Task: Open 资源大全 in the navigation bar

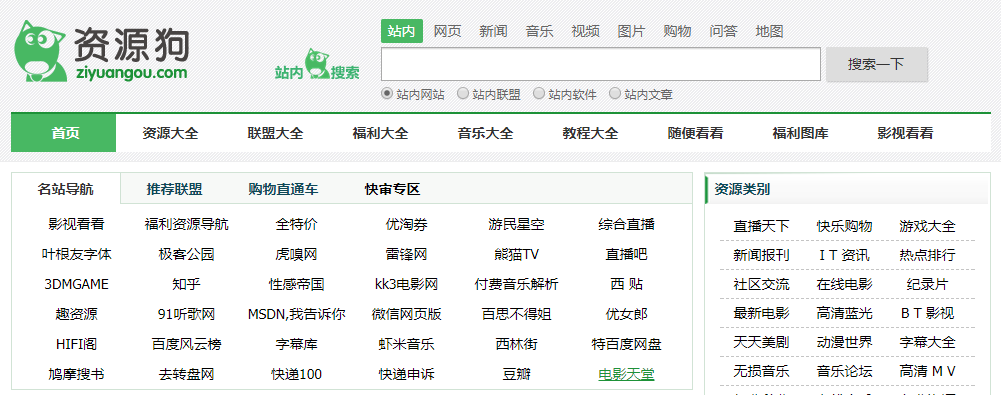Action: coord(170,133)
